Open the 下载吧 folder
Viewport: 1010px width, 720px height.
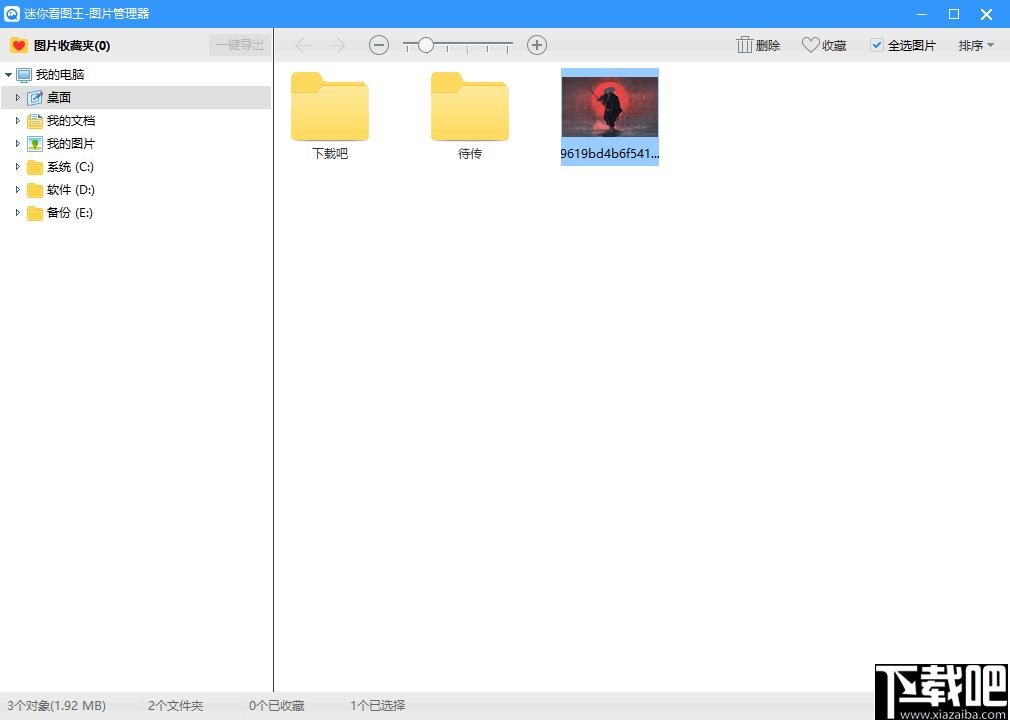point(330,115)
